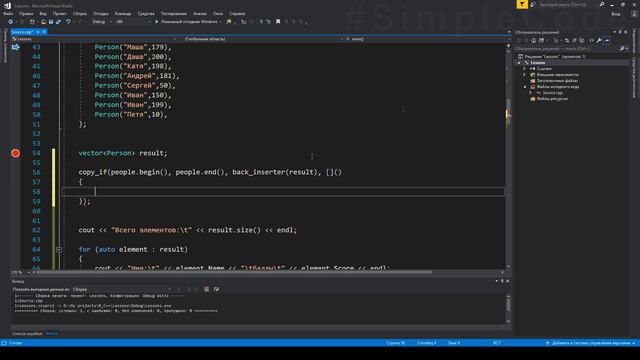
Task: Click the Quick Launch magnifier icon
Action: pos(602,4)
